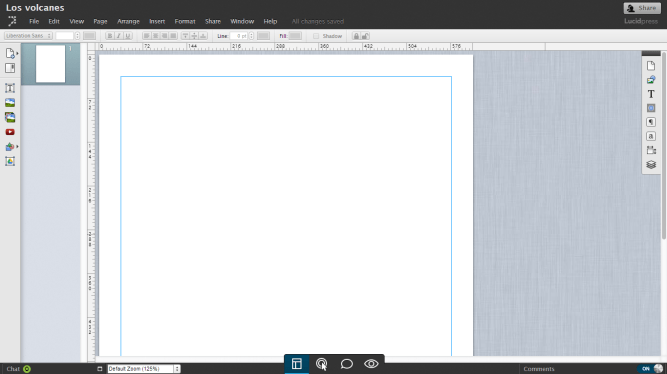Open the shapes/graphics icon in right panel

click(651, 80)
